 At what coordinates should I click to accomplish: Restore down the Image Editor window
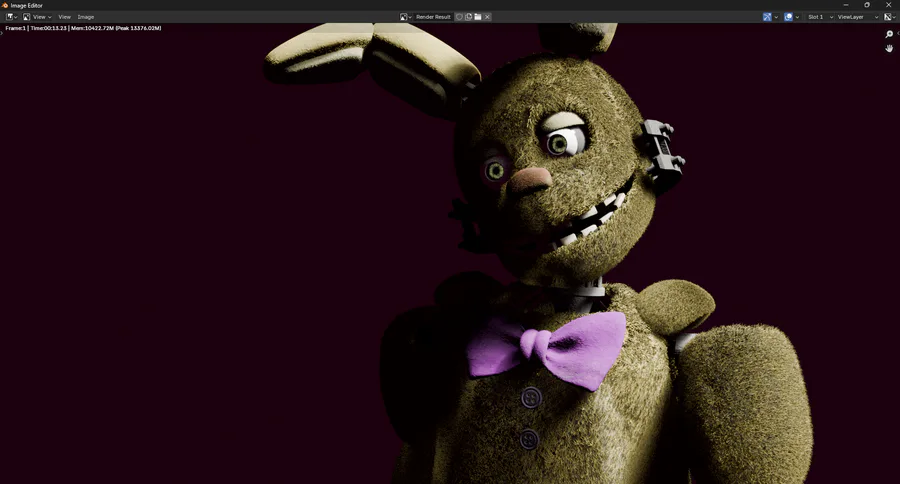point(867,5)
